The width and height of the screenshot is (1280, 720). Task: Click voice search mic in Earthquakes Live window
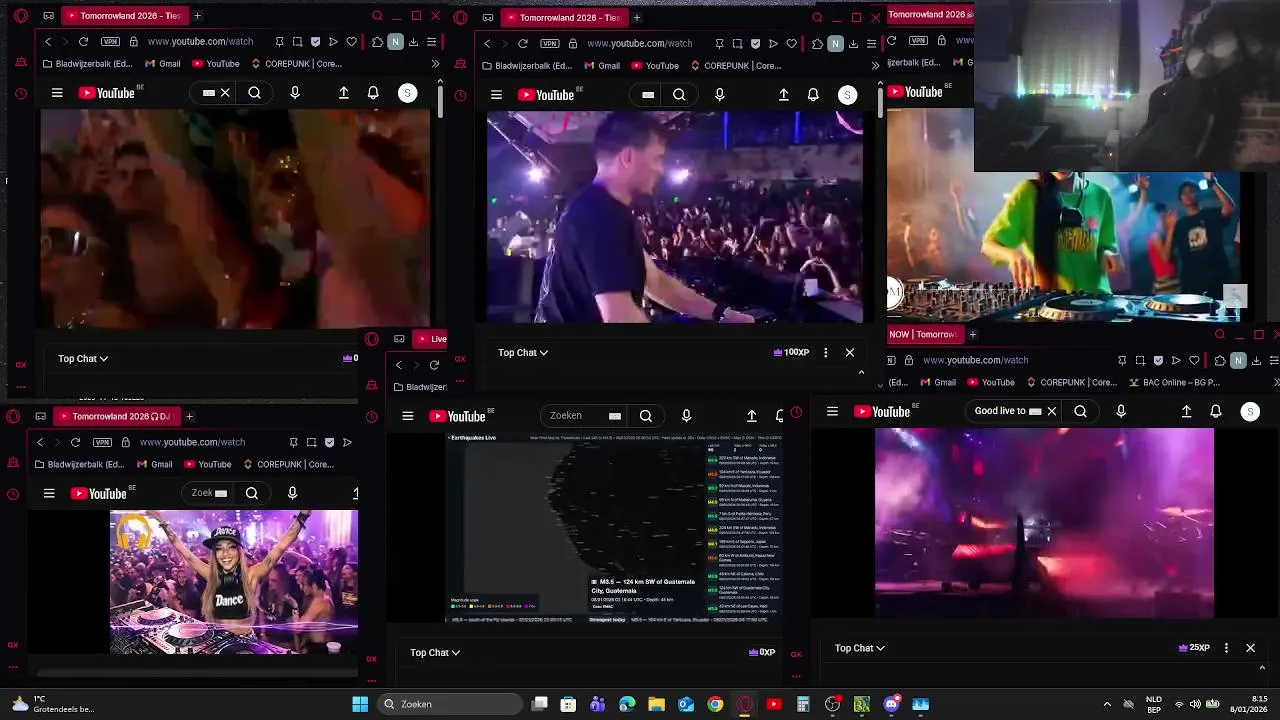tap(686, 416)
